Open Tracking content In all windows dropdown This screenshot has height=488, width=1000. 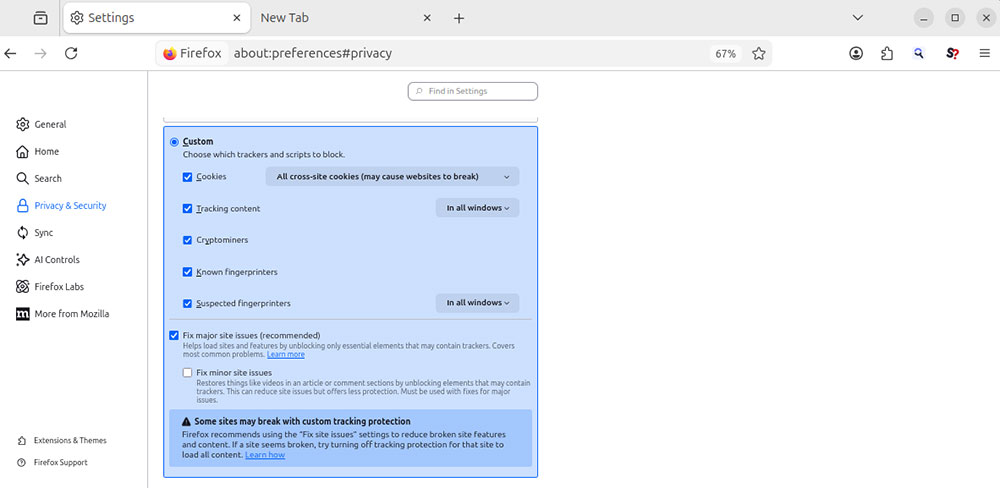(478, 208)
